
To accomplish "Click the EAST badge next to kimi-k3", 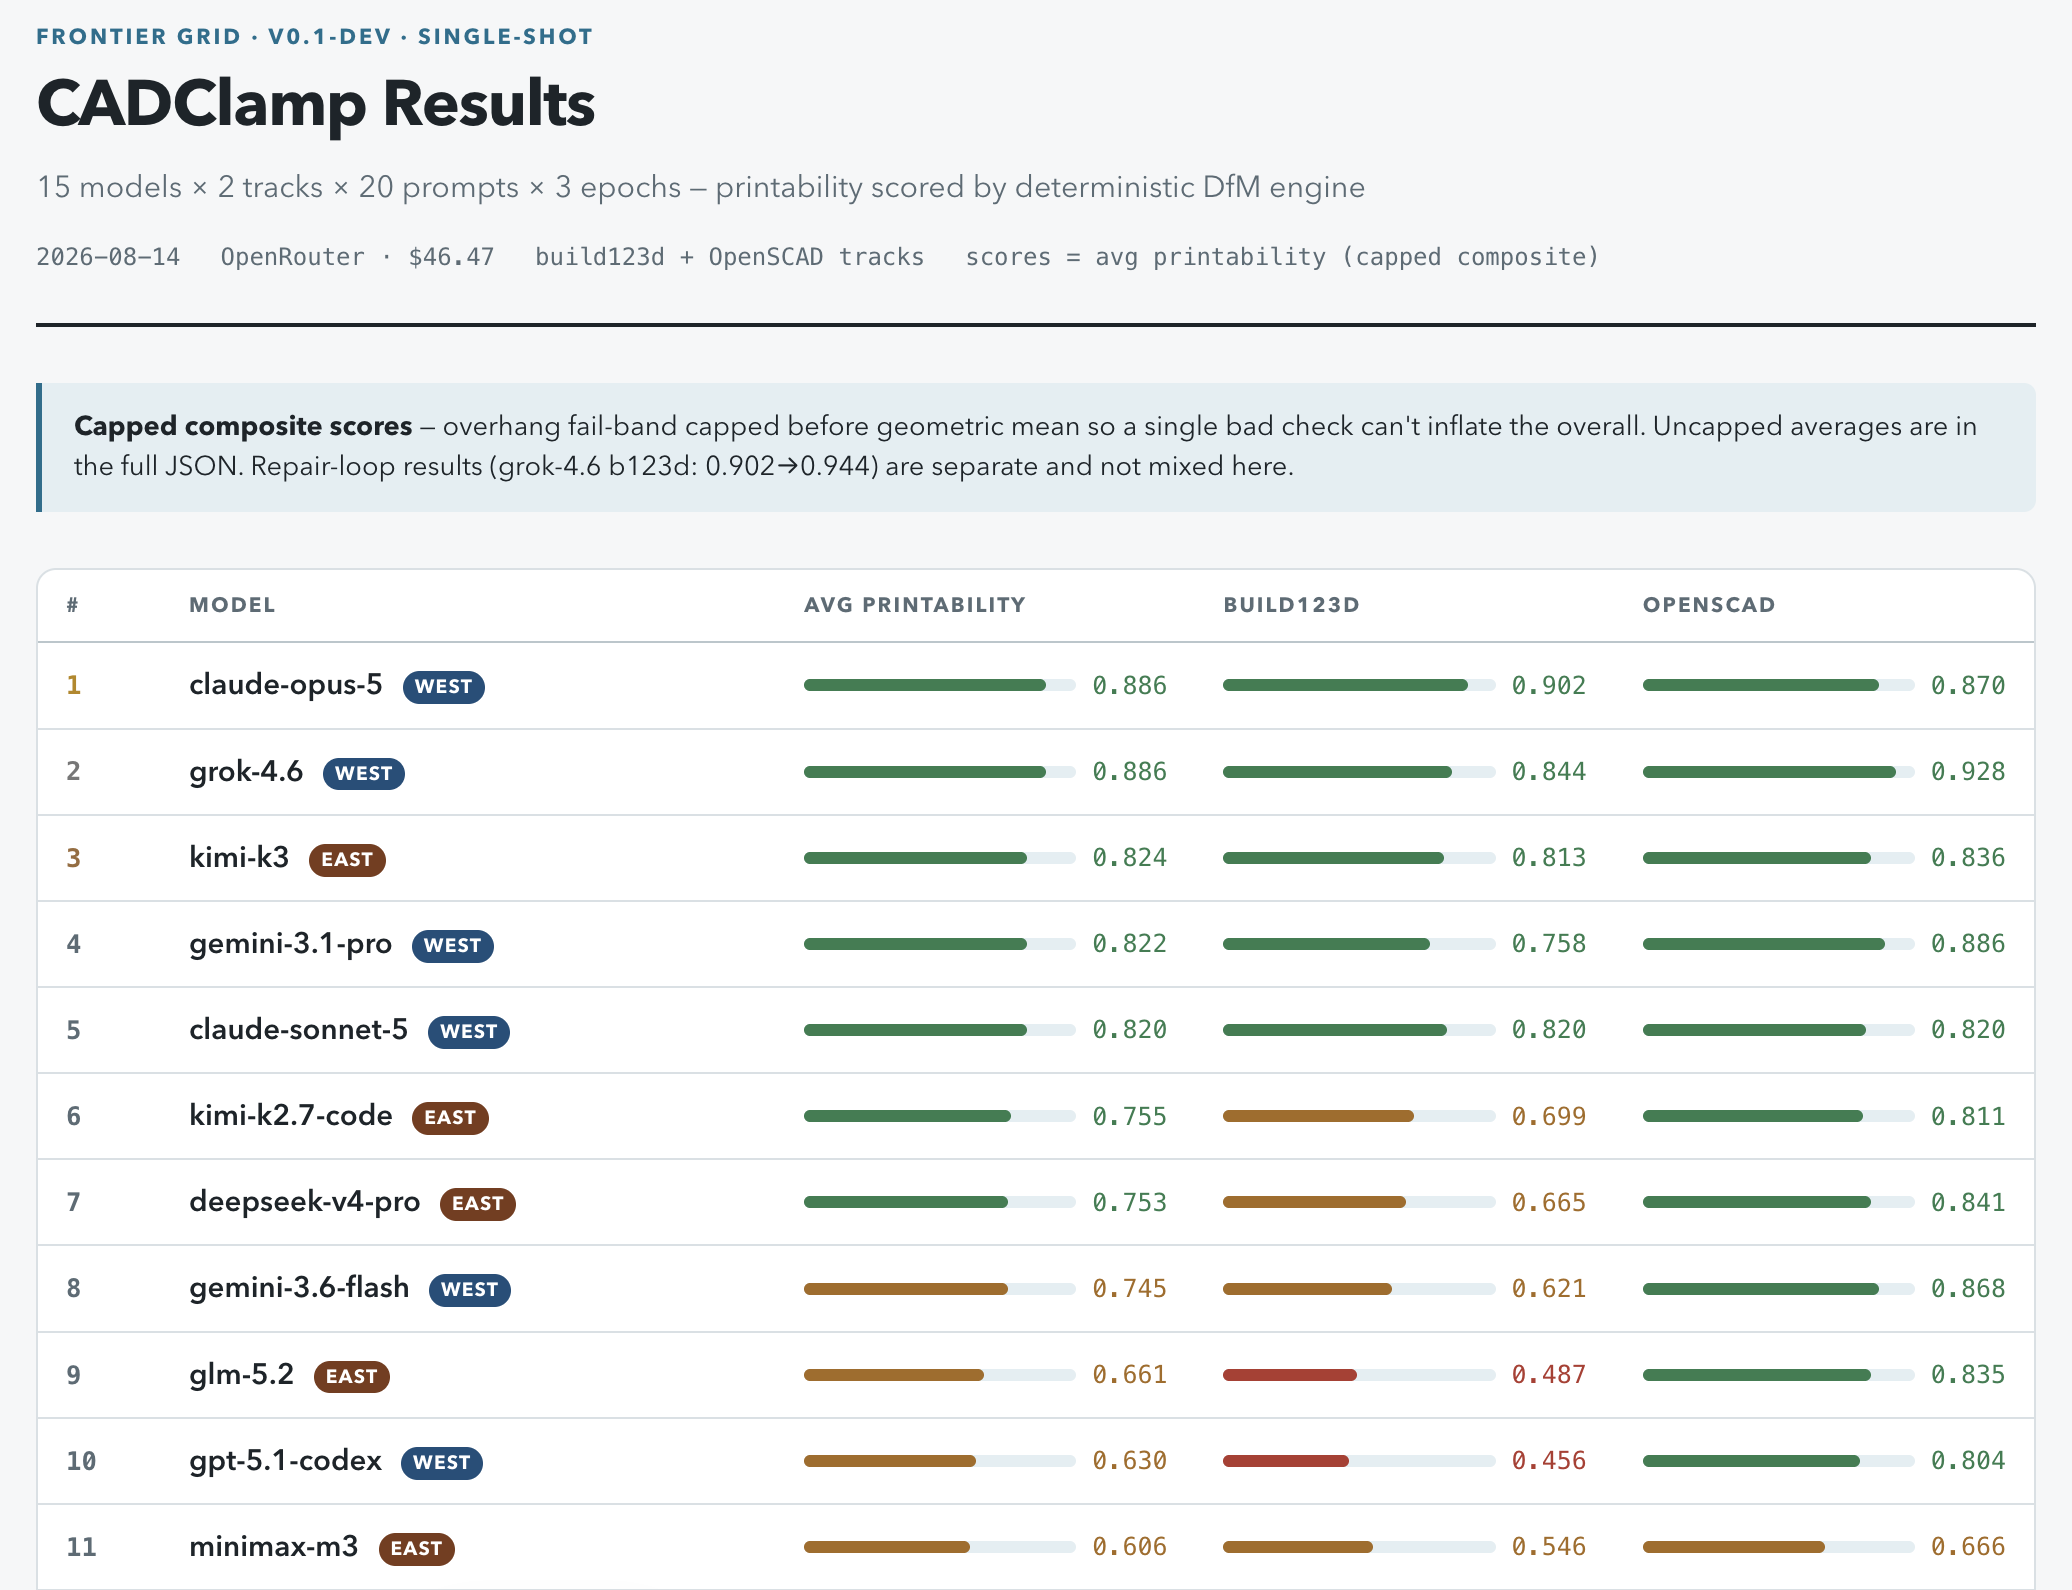I will 347,860.
